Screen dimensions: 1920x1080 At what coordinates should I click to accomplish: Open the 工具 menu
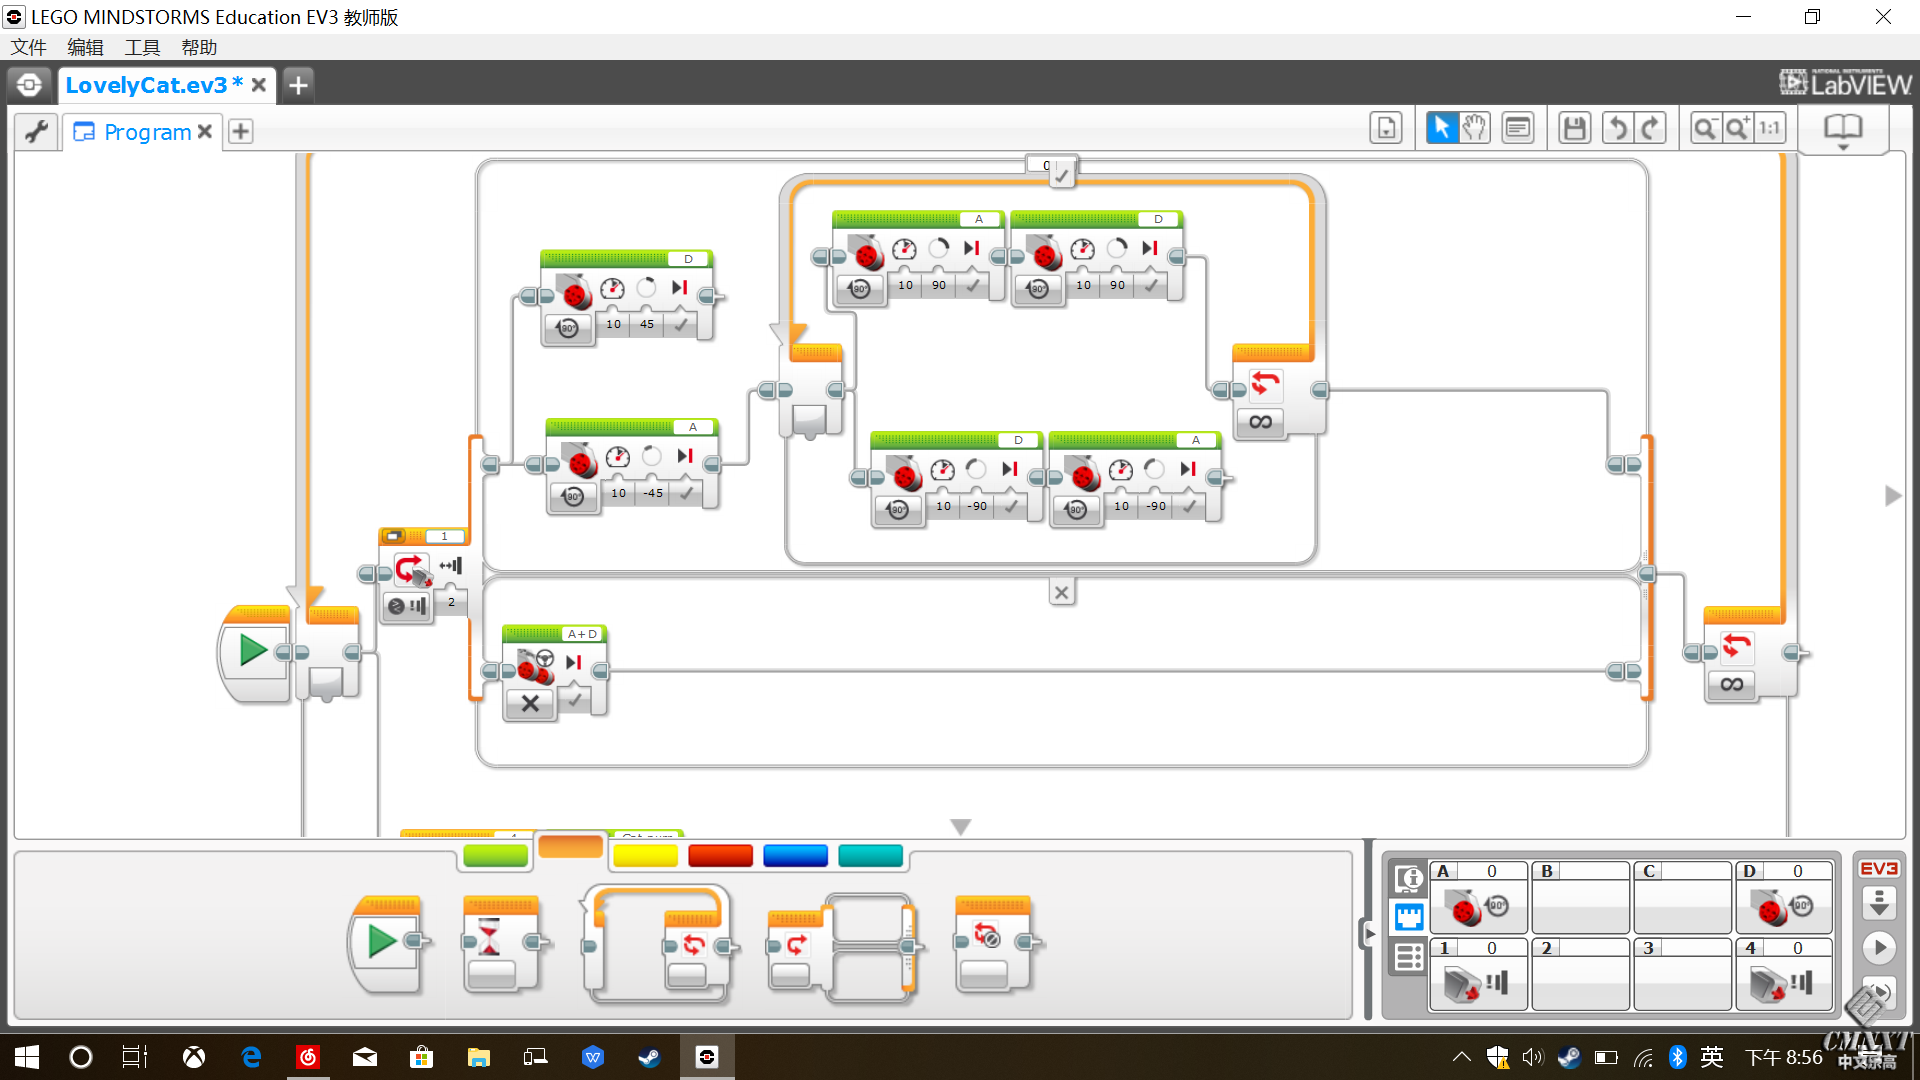pos(142,47)
